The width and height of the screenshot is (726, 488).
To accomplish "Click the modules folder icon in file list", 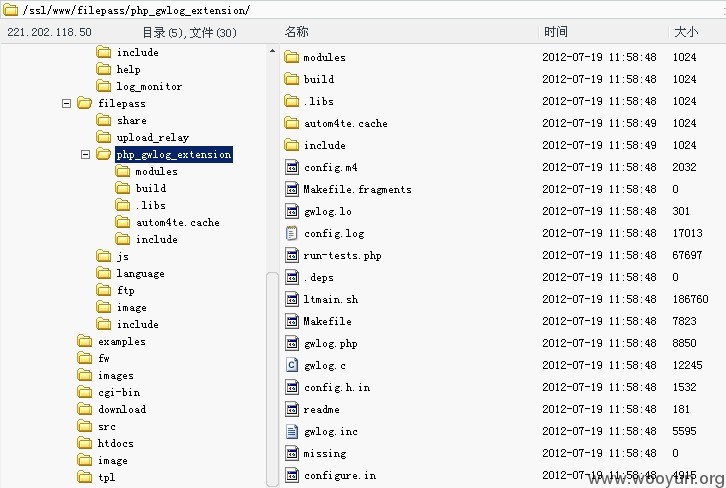I will pyautogui.click(x=291, y=57).
